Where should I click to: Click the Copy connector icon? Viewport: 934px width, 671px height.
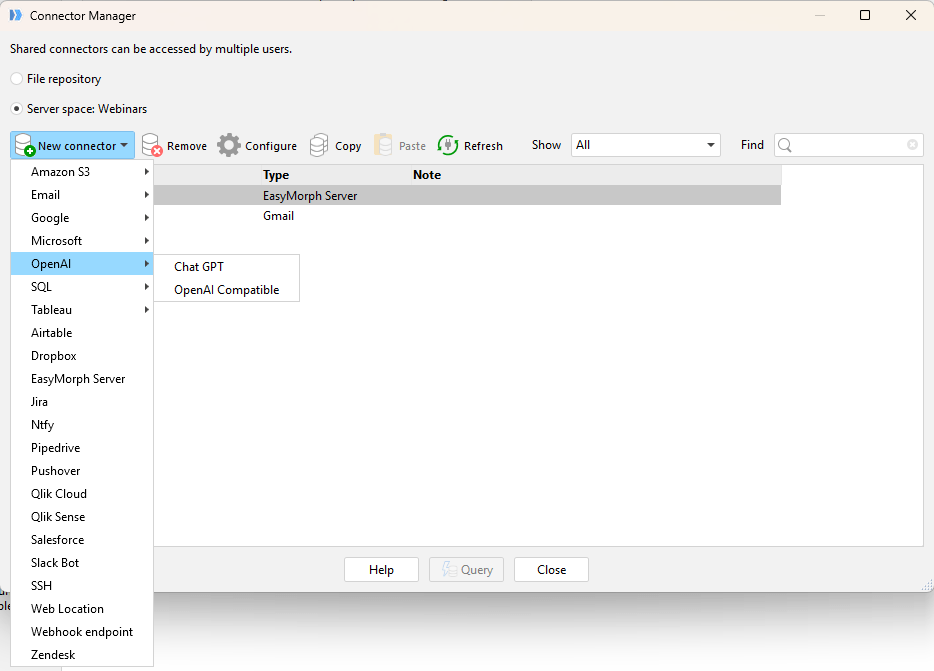point(319,145)
